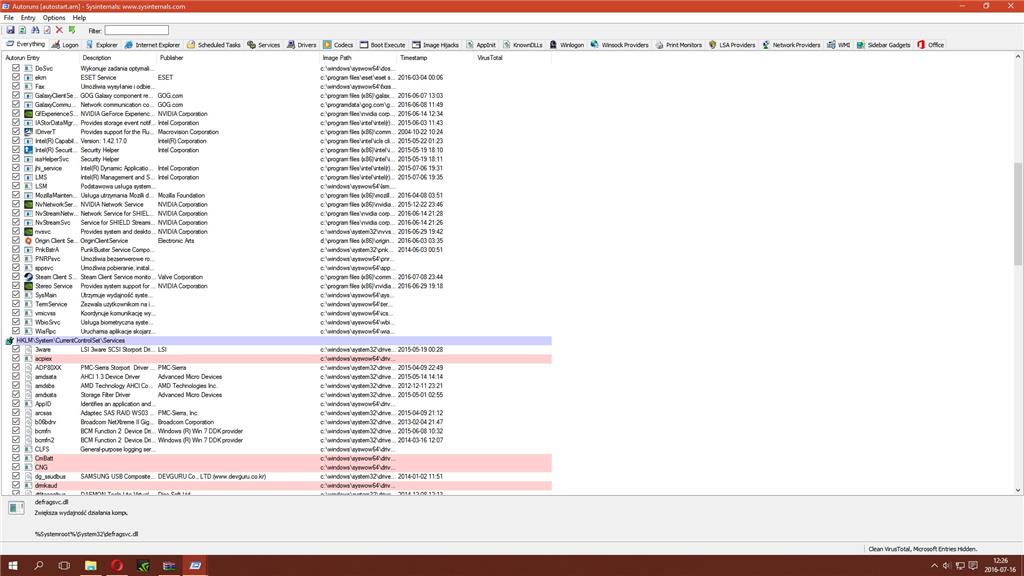Toggle the PnkBstrA entry checkbox

[16, 249]
